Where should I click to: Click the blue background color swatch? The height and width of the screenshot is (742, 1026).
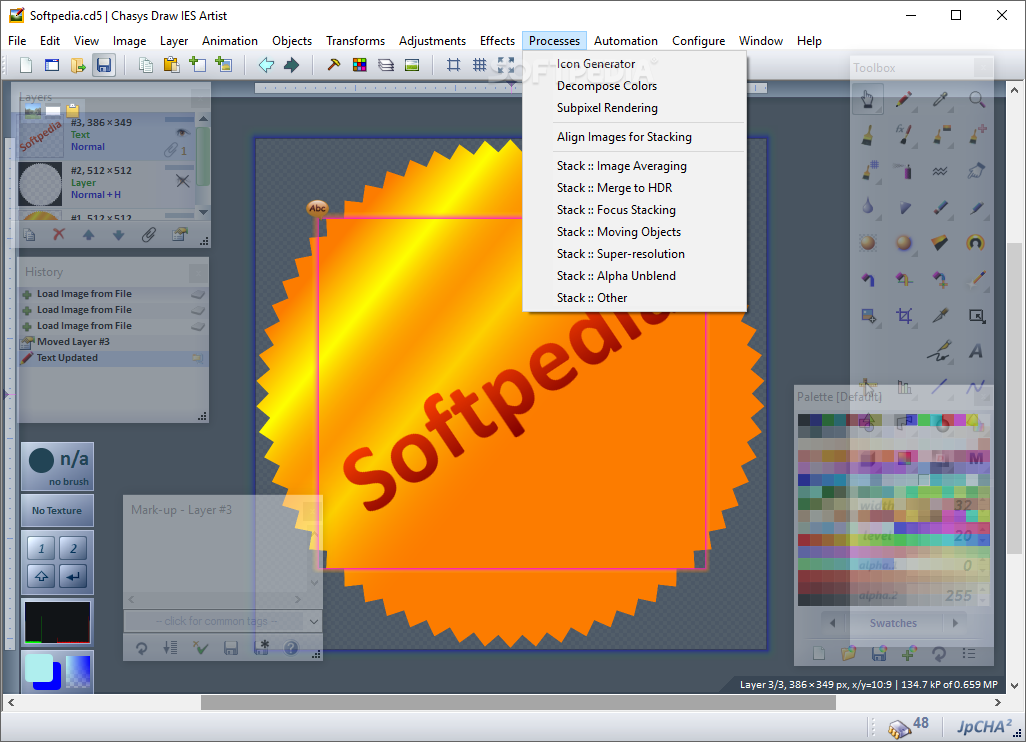coord(56,682)
